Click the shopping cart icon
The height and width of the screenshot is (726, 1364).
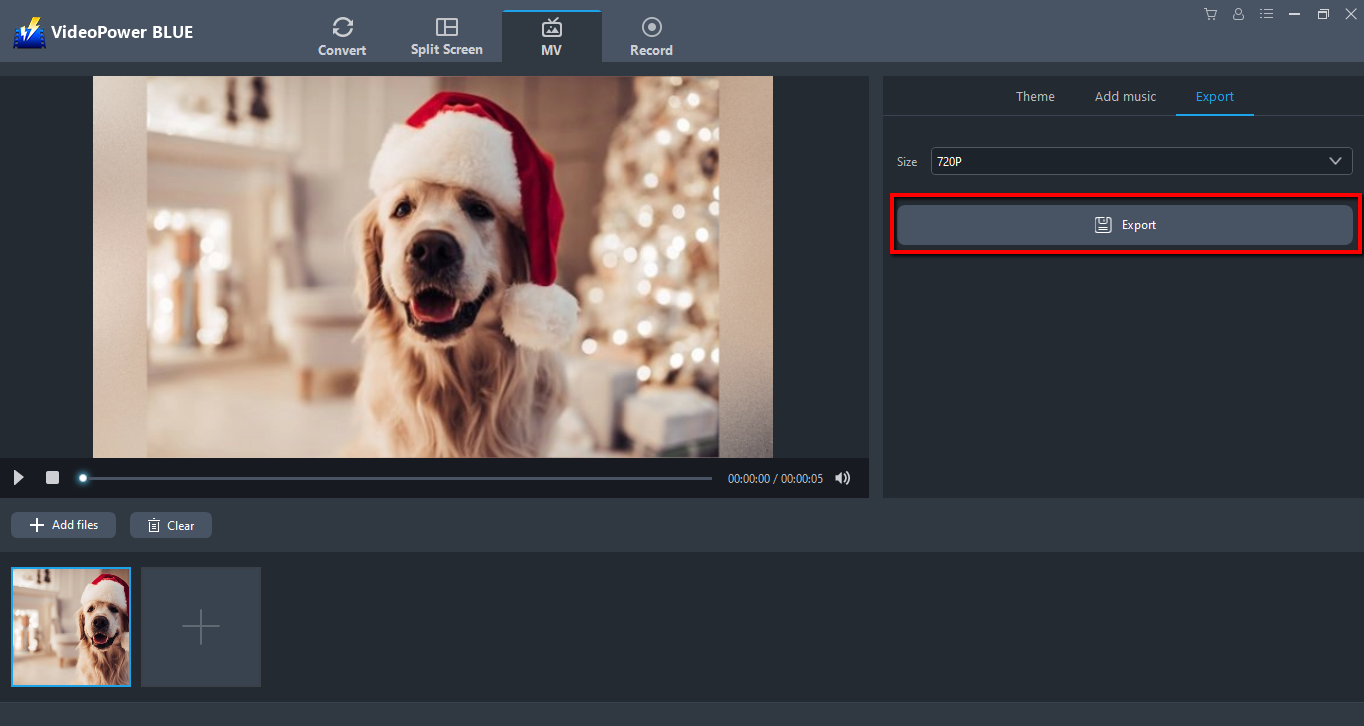tap(1210, 14)
